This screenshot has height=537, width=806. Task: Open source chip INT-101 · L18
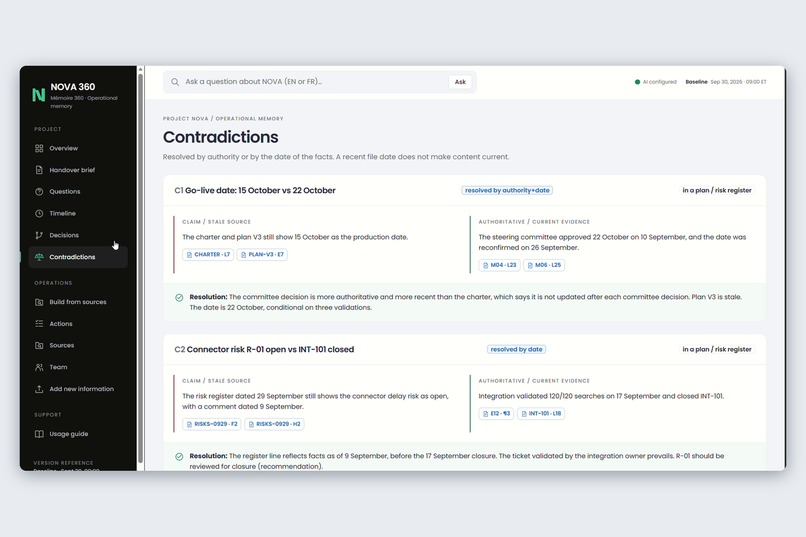click(x=541, y=414)
